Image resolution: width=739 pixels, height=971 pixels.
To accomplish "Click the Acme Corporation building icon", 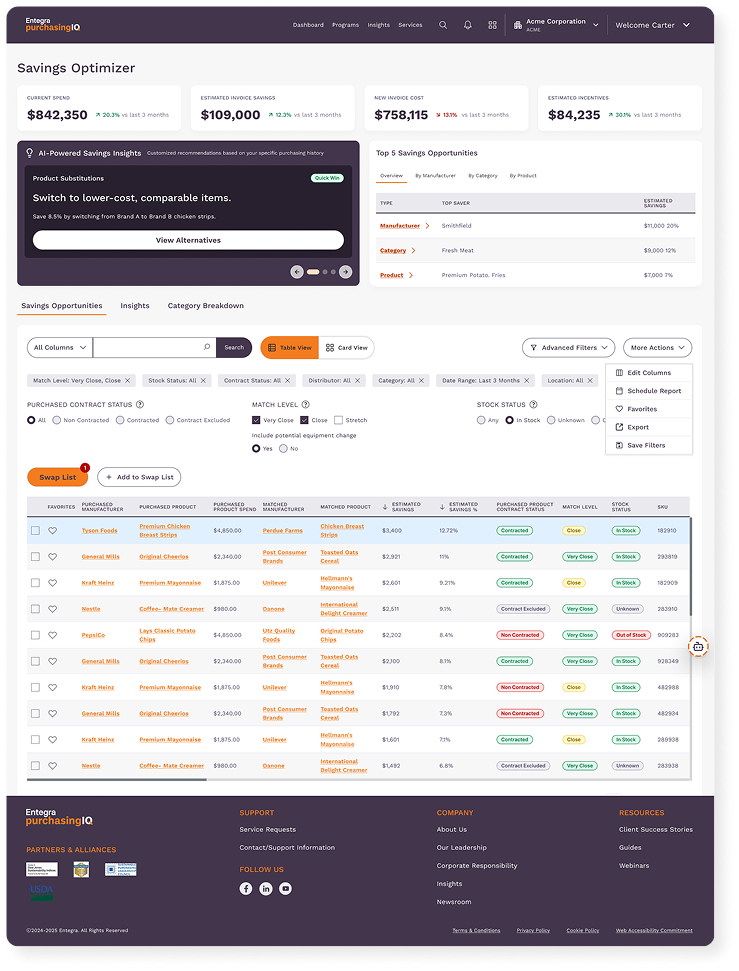I will [x=518, y=25].
